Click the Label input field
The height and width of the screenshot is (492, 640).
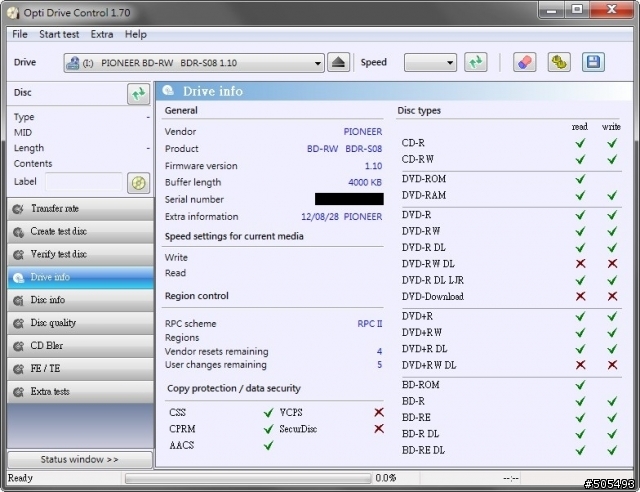click(x=84, y=182)
